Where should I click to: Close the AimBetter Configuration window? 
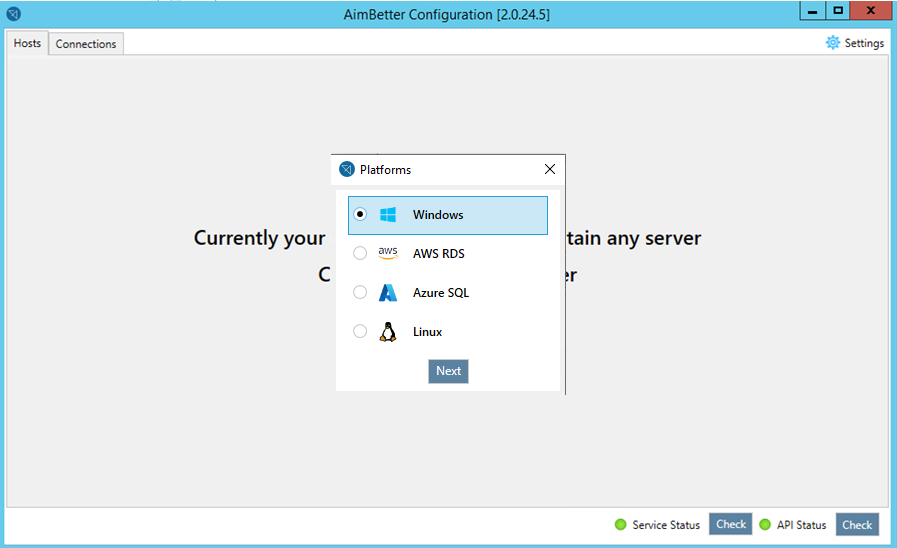pos(871,11)
